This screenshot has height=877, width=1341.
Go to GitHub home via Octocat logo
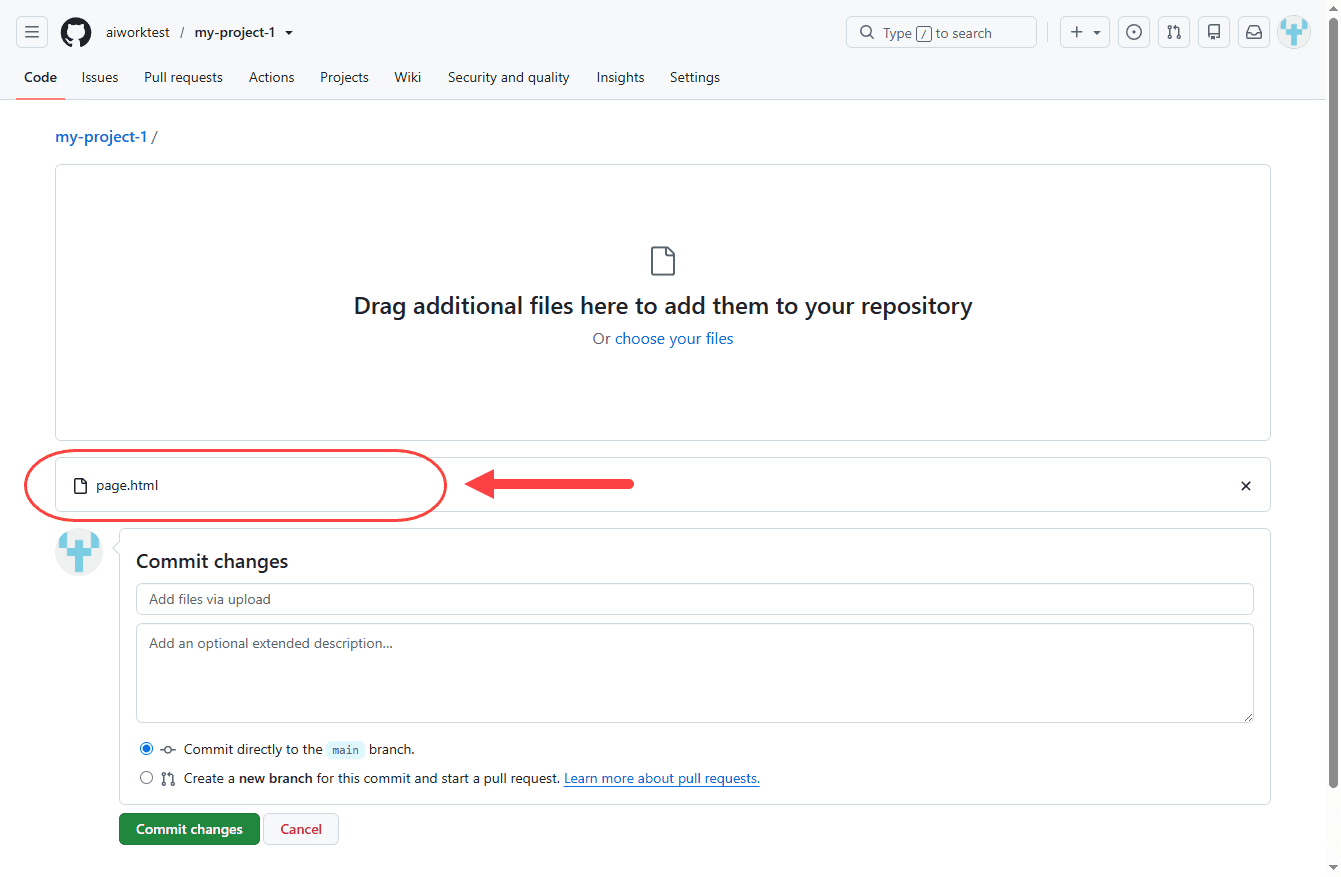point(76,32)
